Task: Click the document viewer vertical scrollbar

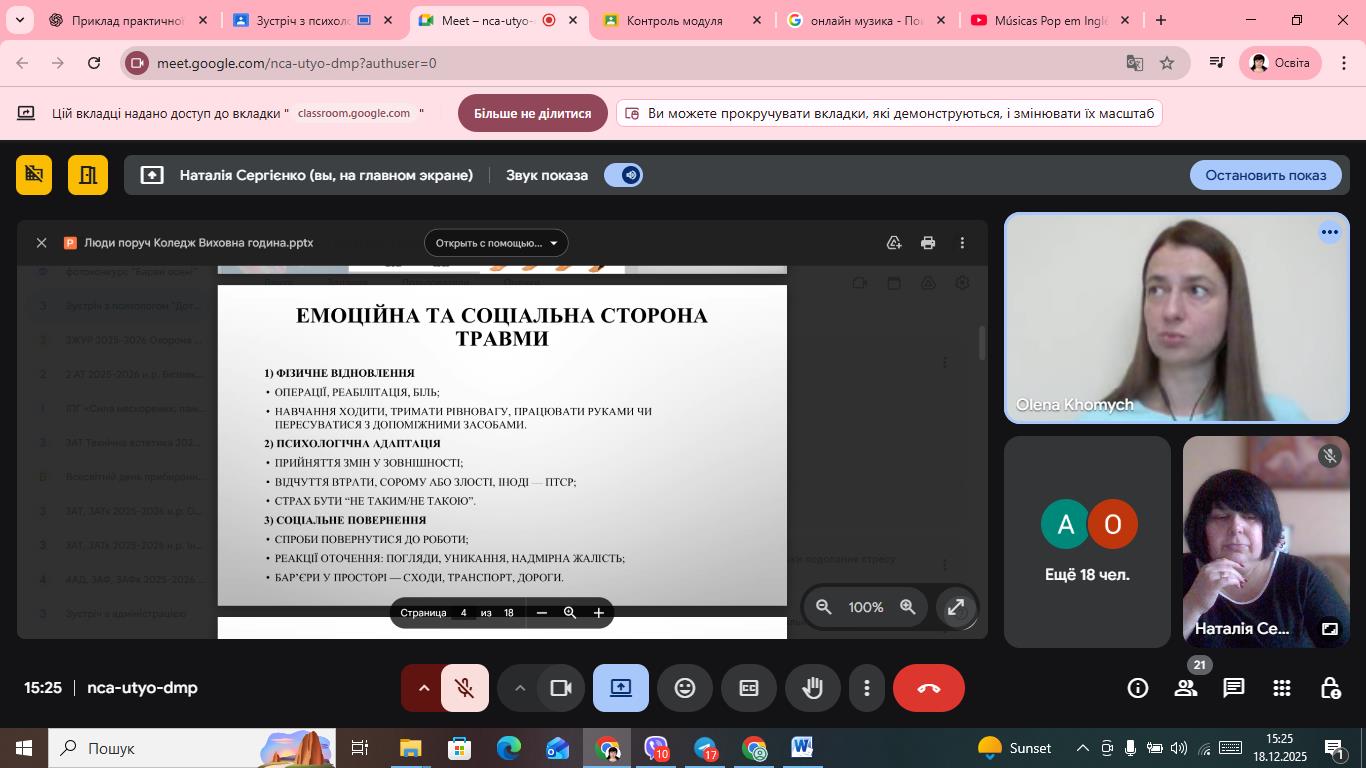Action: pyautogui.click(x=982, y=343)
